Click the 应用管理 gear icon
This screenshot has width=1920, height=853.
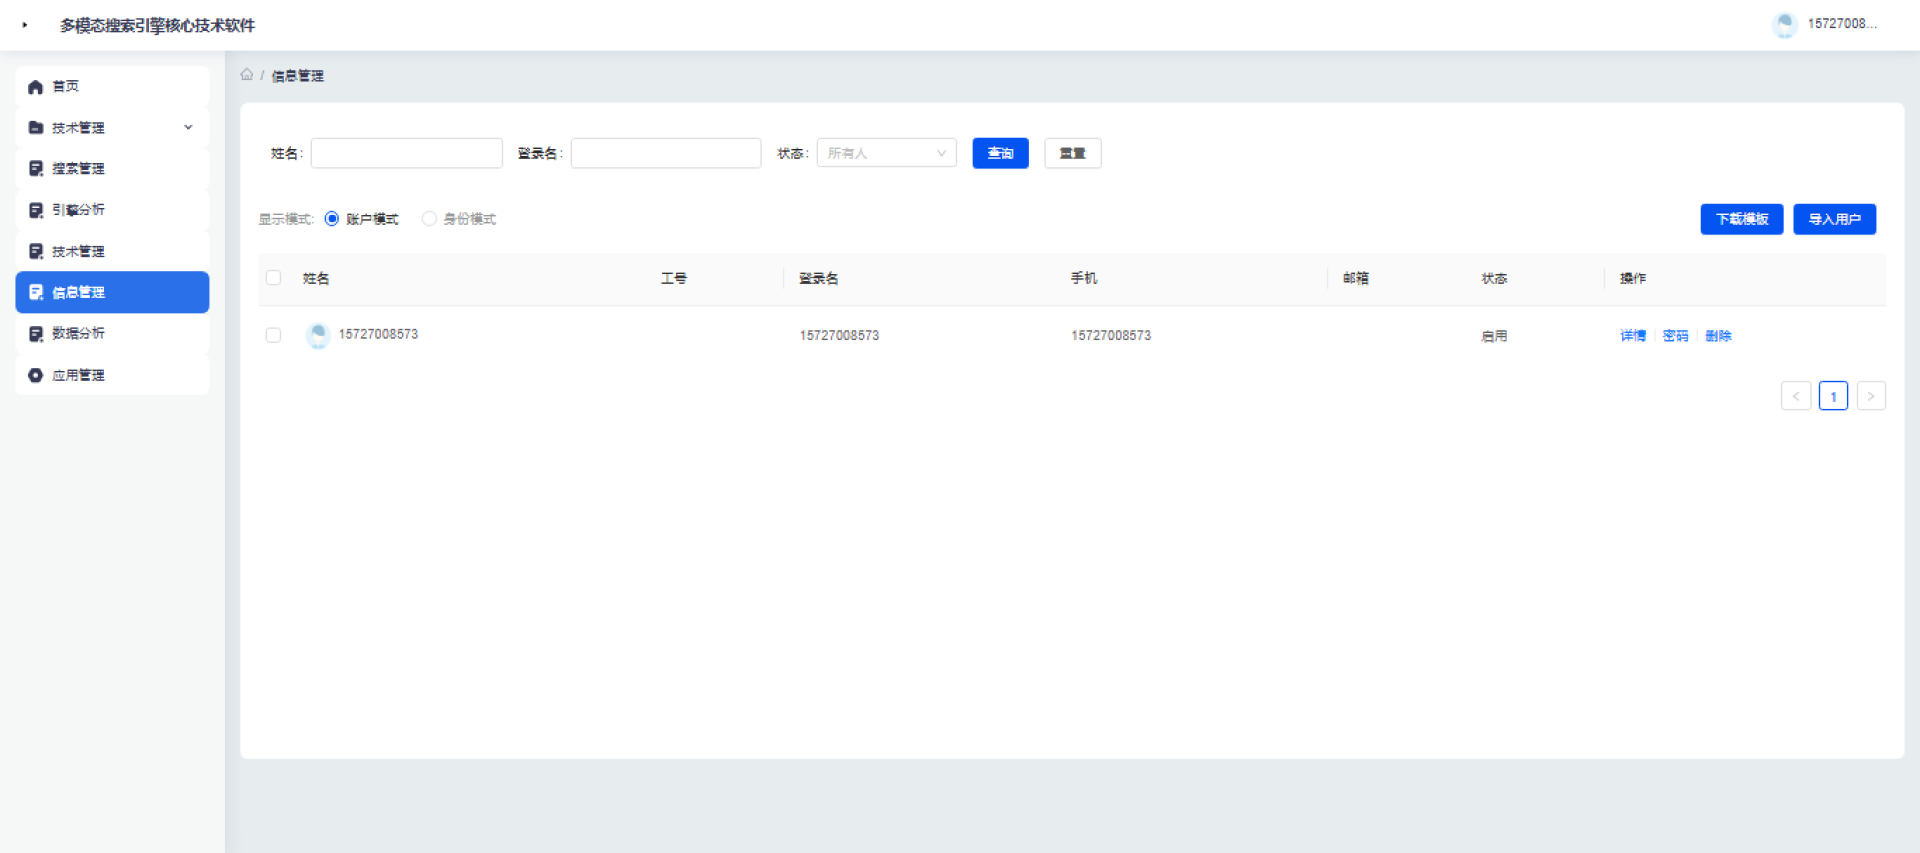click(36, 375)
